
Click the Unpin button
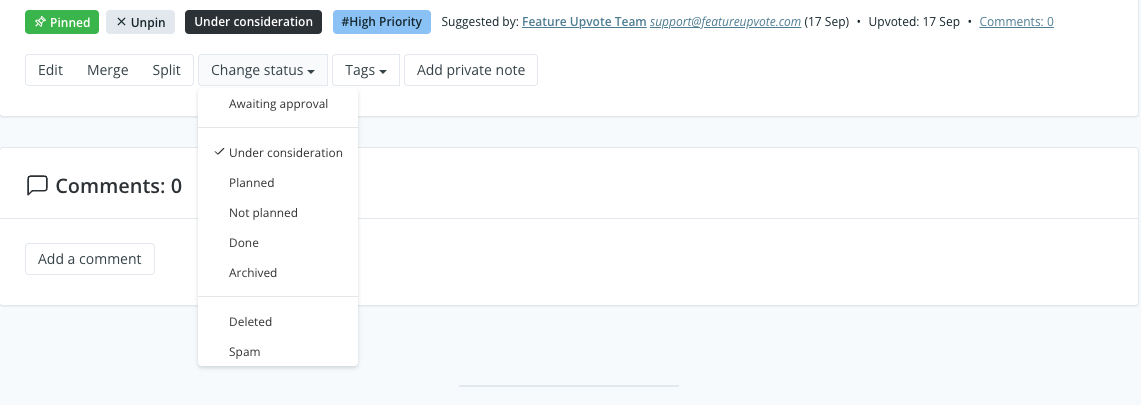(141, 22)
